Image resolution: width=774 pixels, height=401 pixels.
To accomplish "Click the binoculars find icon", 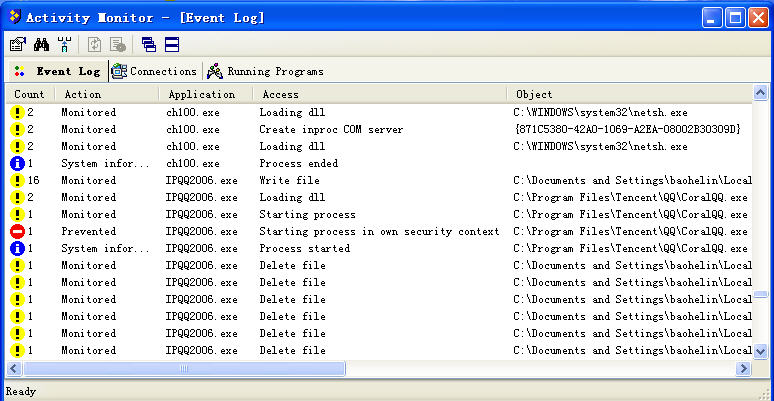I will coord(41,45).
